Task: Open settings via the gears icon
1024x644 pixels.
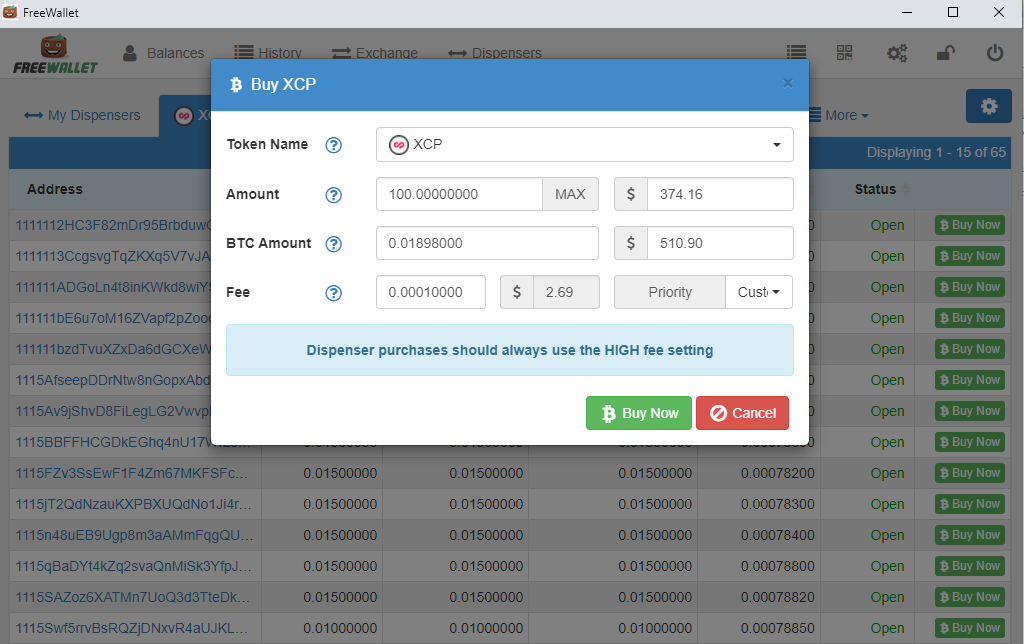Action: (897, 53)
